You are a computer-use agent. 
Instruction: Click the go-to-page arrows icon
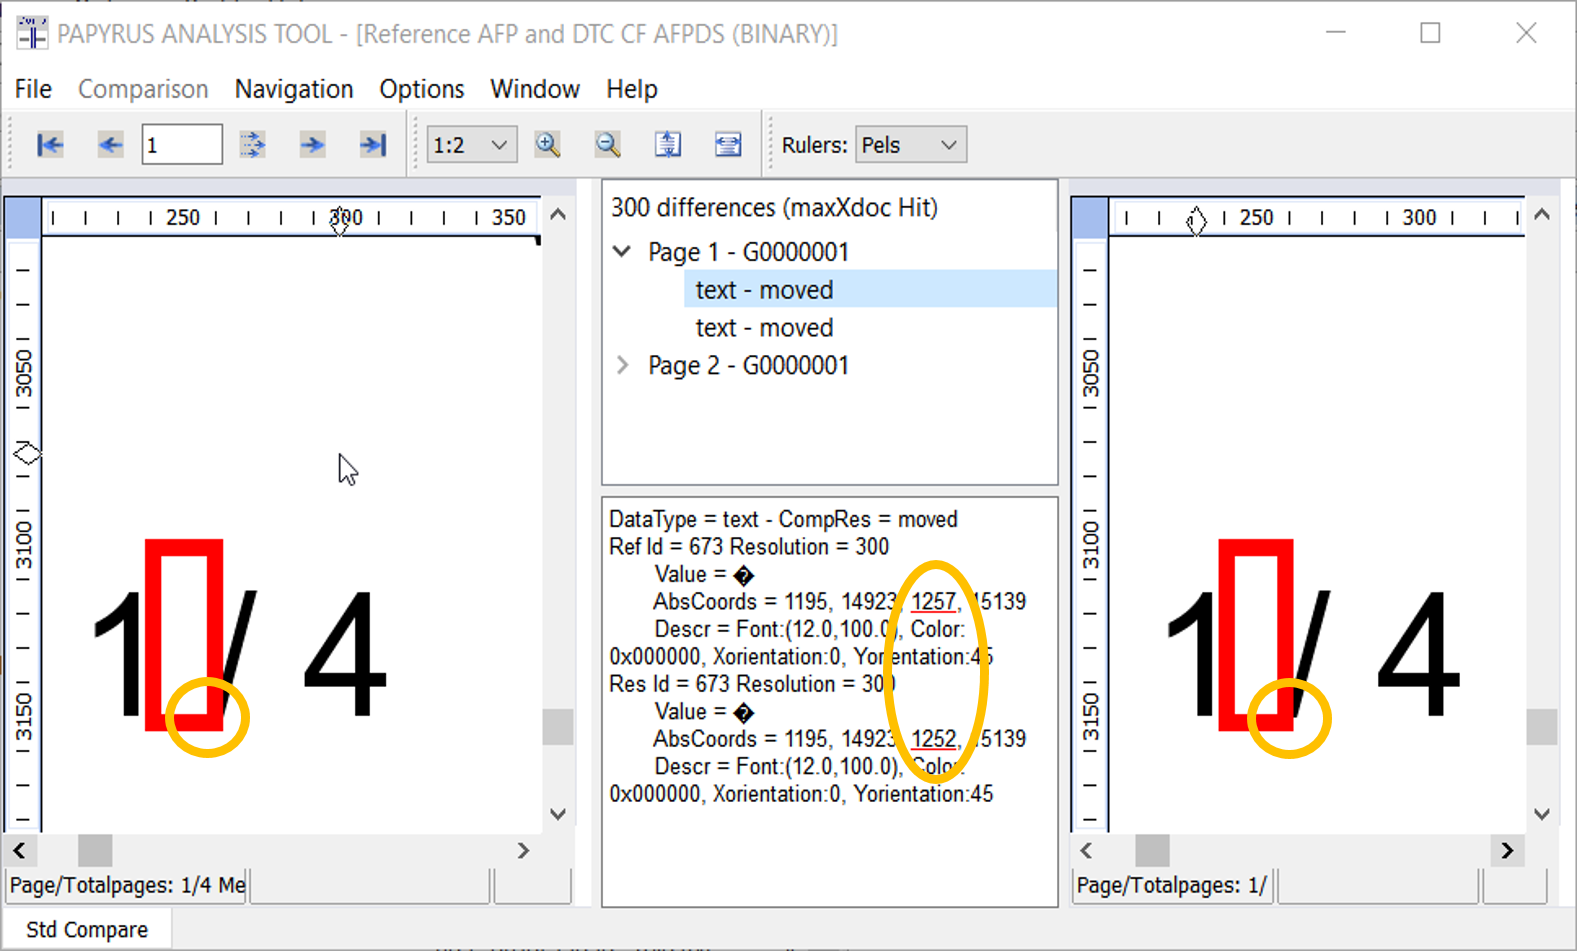point(252,145)
